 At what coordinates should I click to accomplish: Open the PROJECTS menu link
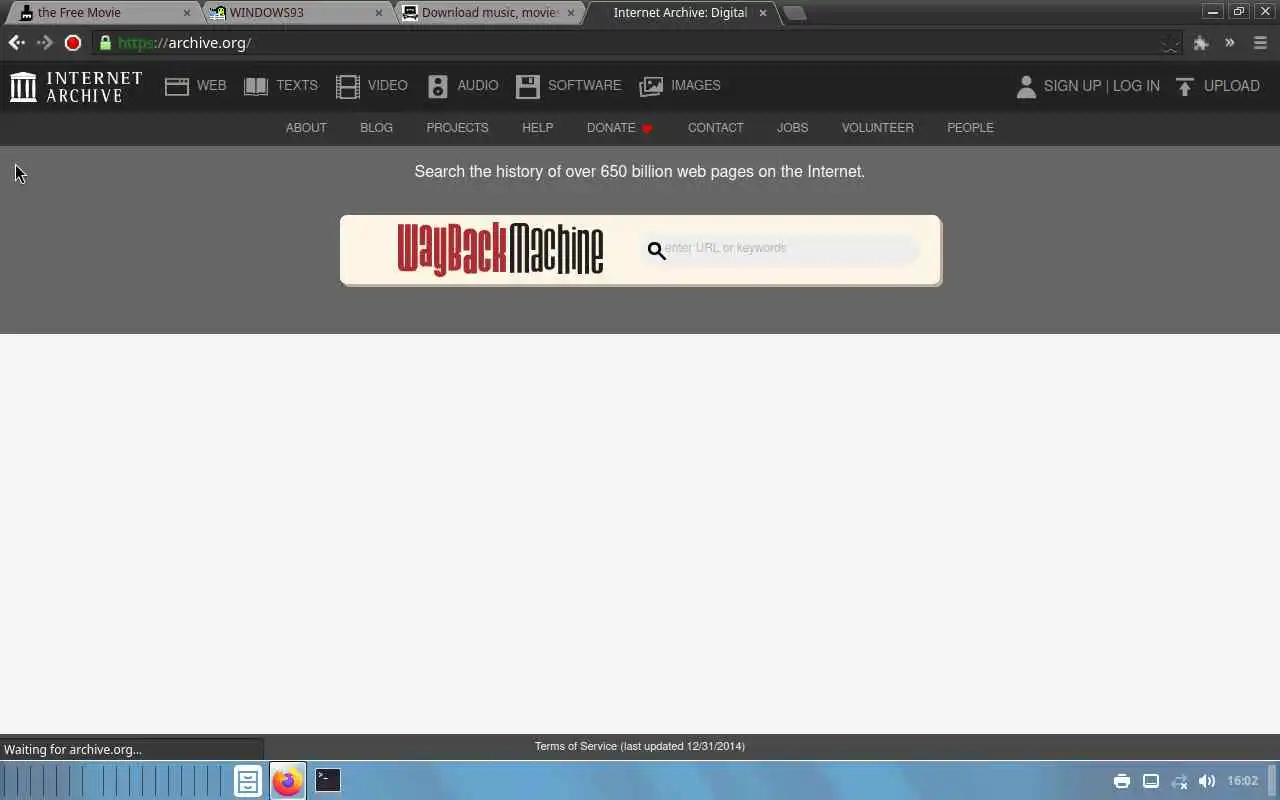click(457, 128)
